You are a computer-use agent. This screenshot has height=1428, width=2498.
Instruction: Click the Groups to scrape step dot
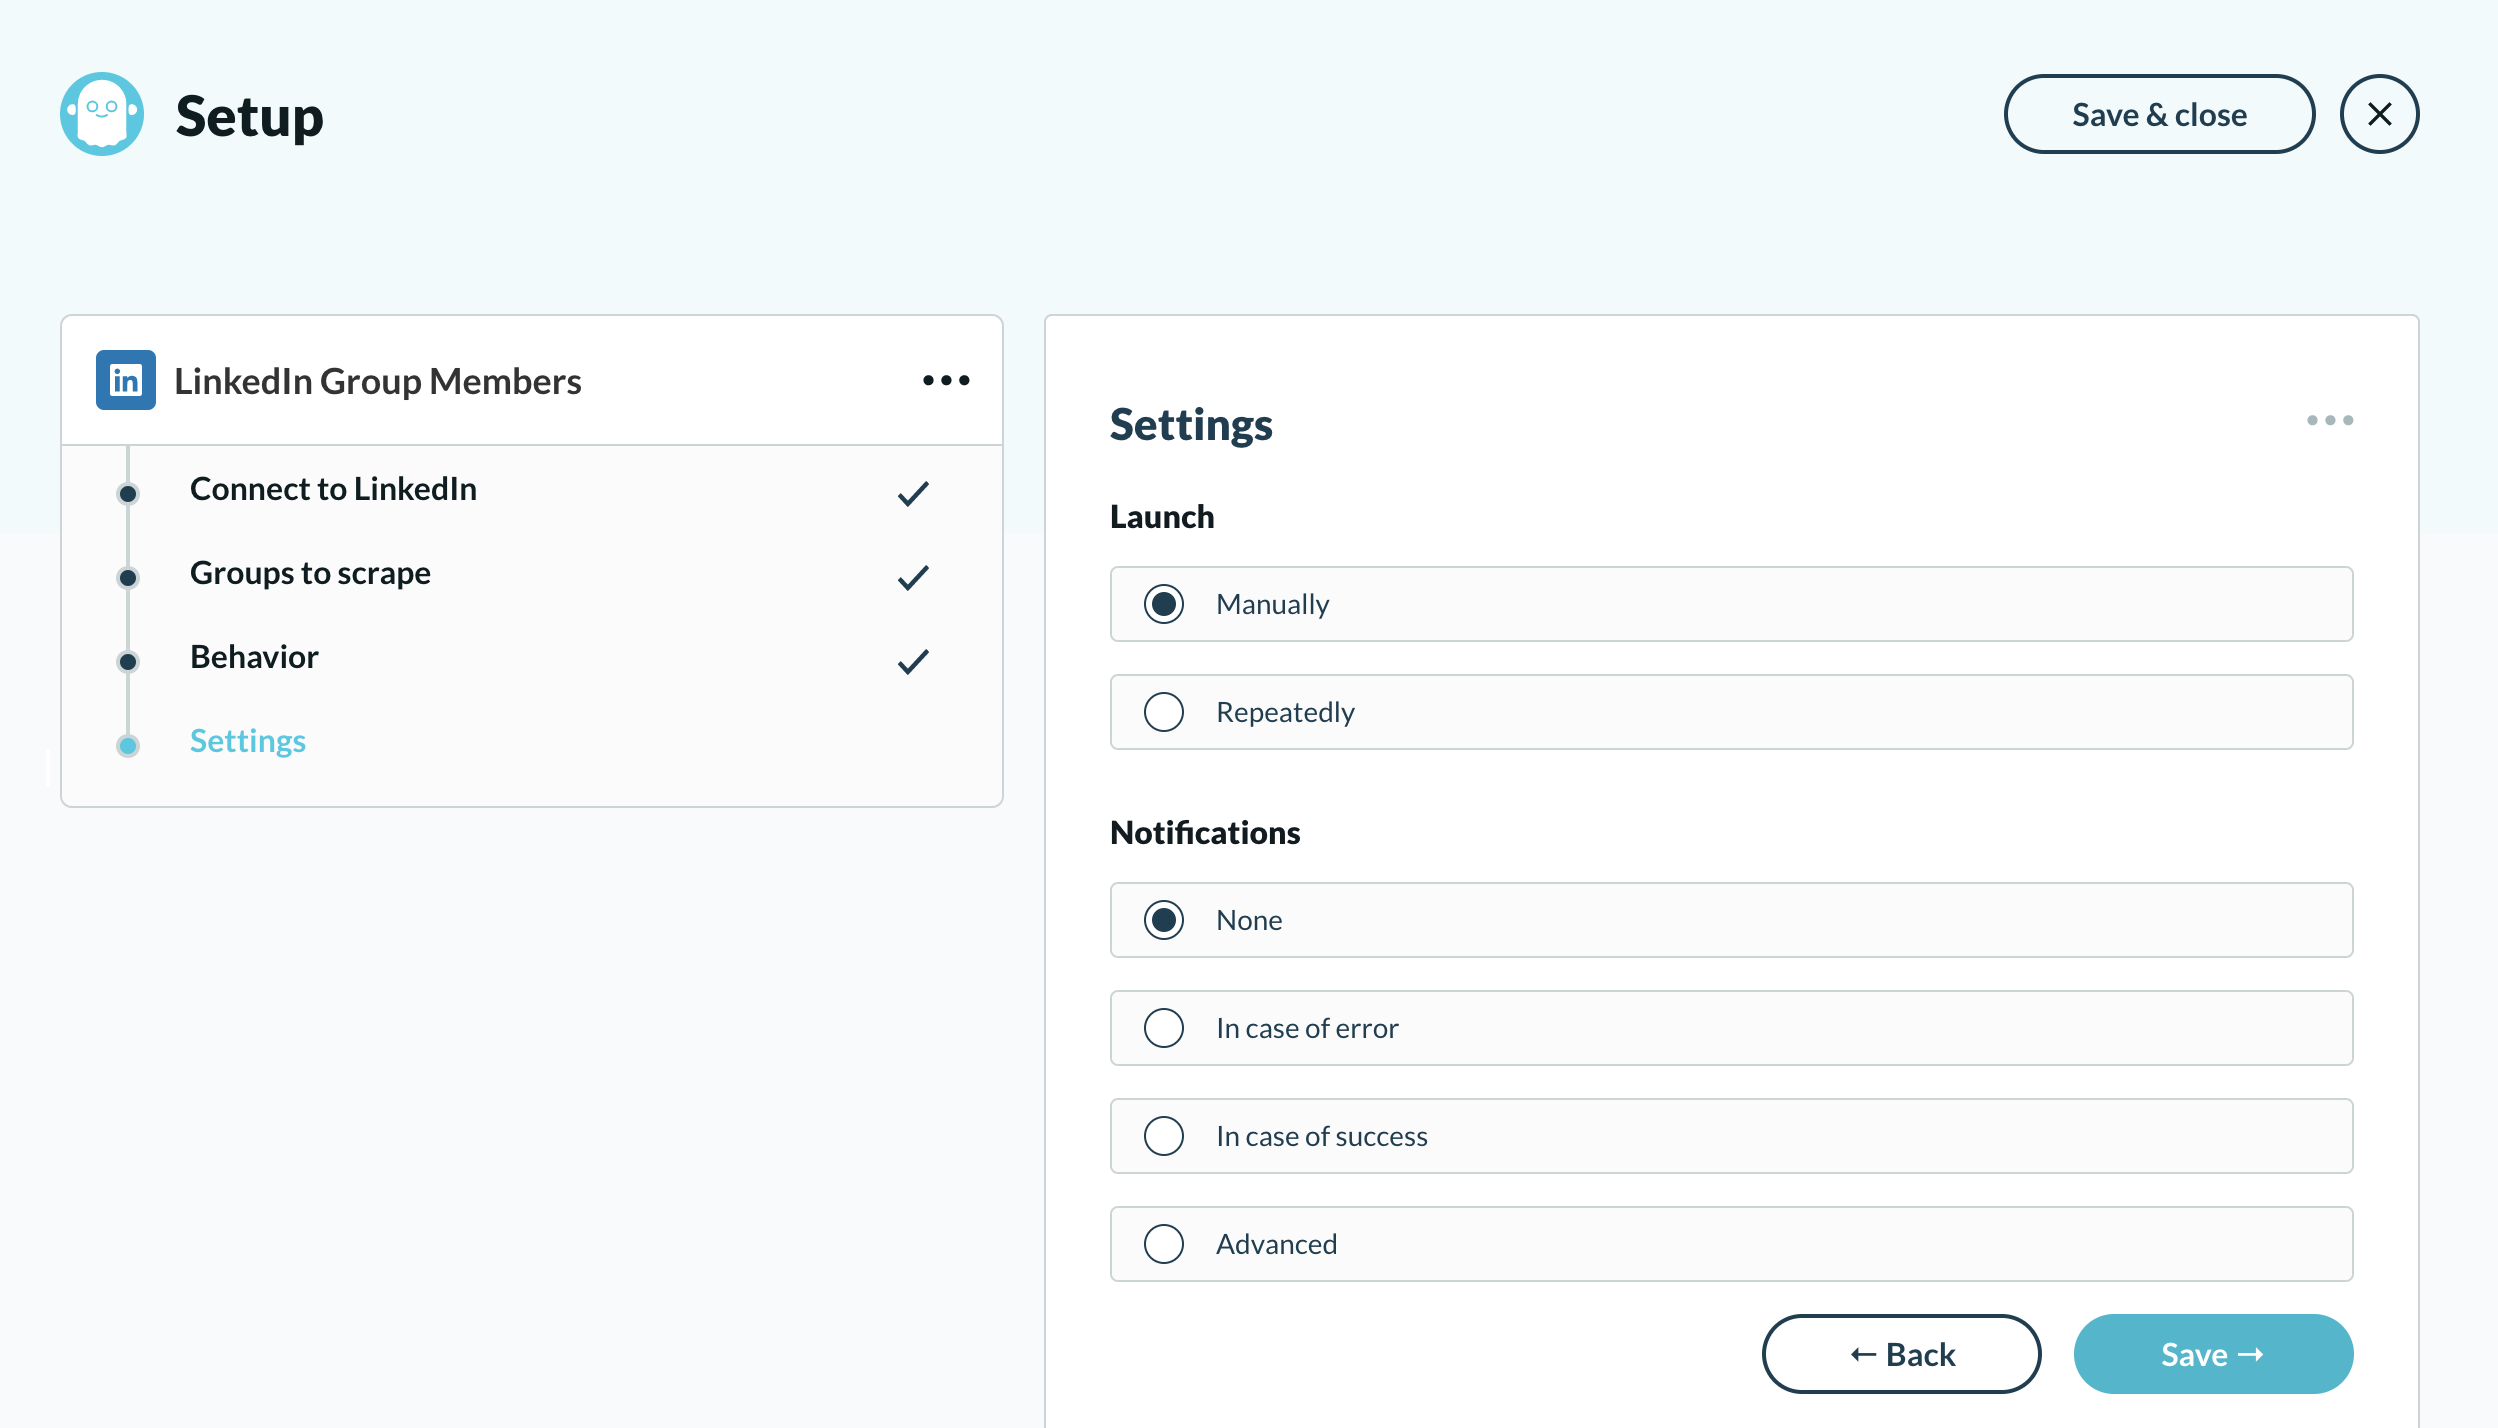coord(128,577)
